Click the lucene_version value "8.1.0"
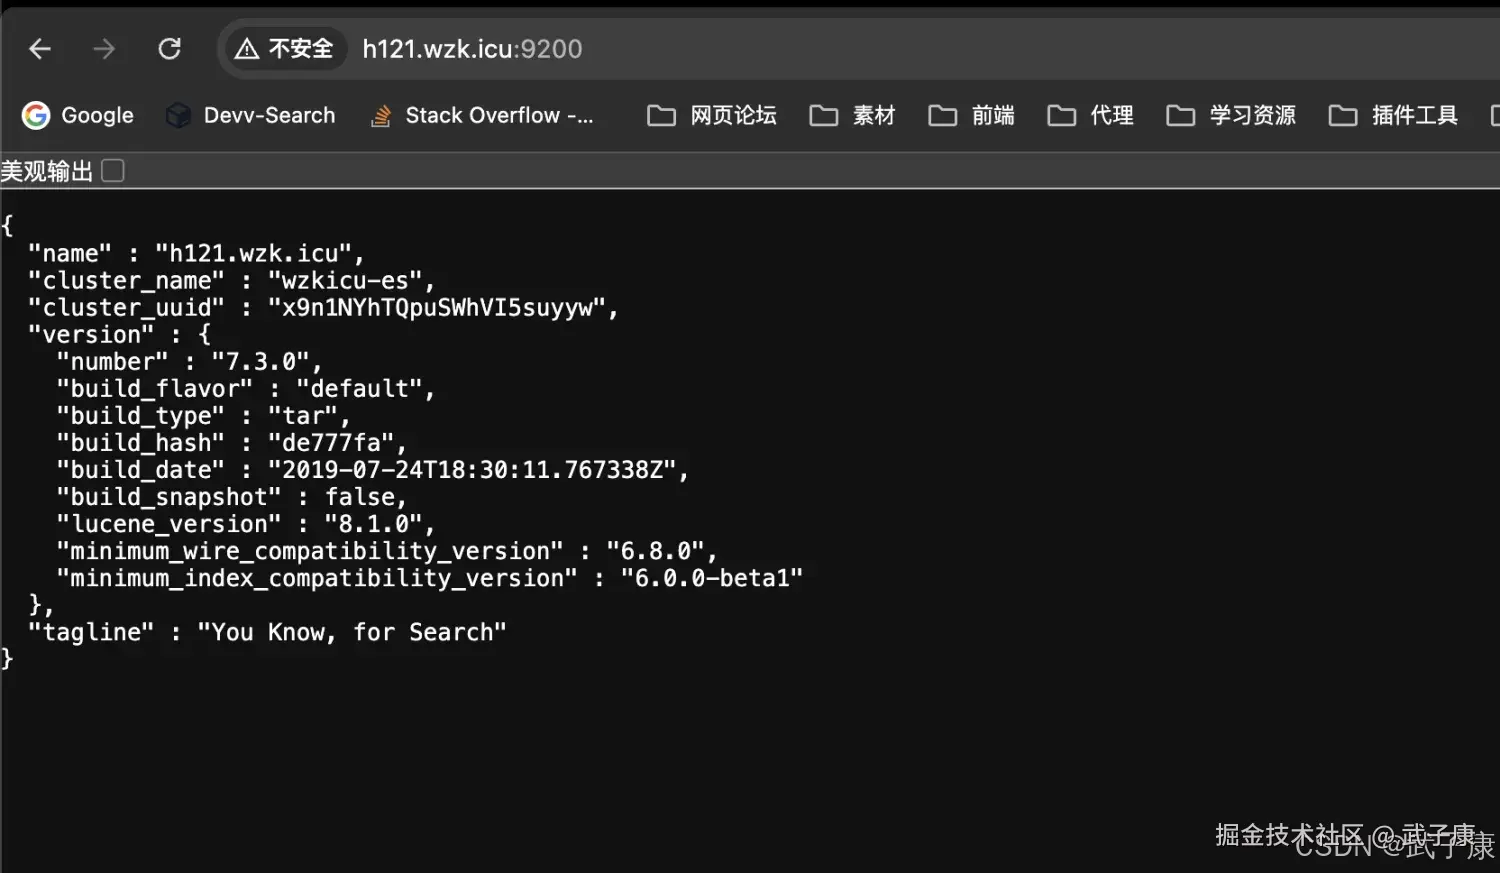The height and width of the screenshot is (873, 1500). (374, 524)
